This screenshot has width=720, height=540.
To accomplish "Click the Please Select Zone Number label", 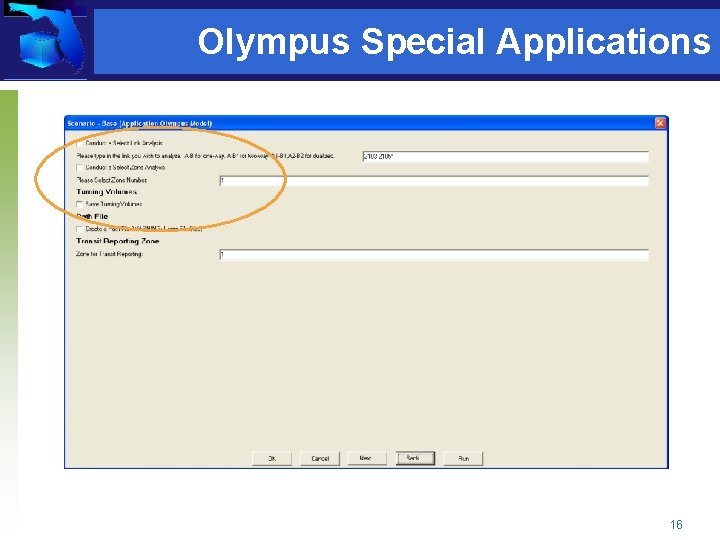I will click(112, 180).
